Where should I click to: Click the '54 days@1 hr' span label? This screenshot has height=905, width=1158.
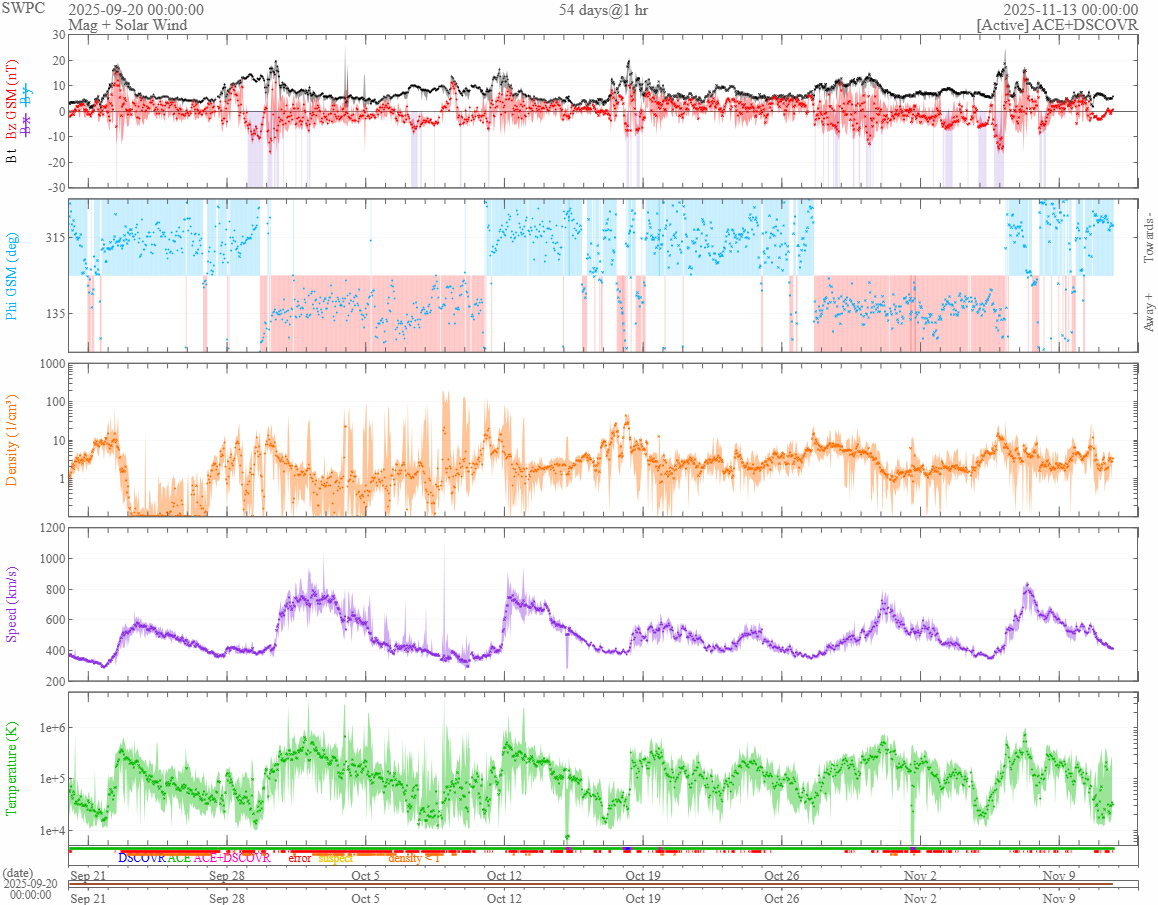tap(603, 10)
